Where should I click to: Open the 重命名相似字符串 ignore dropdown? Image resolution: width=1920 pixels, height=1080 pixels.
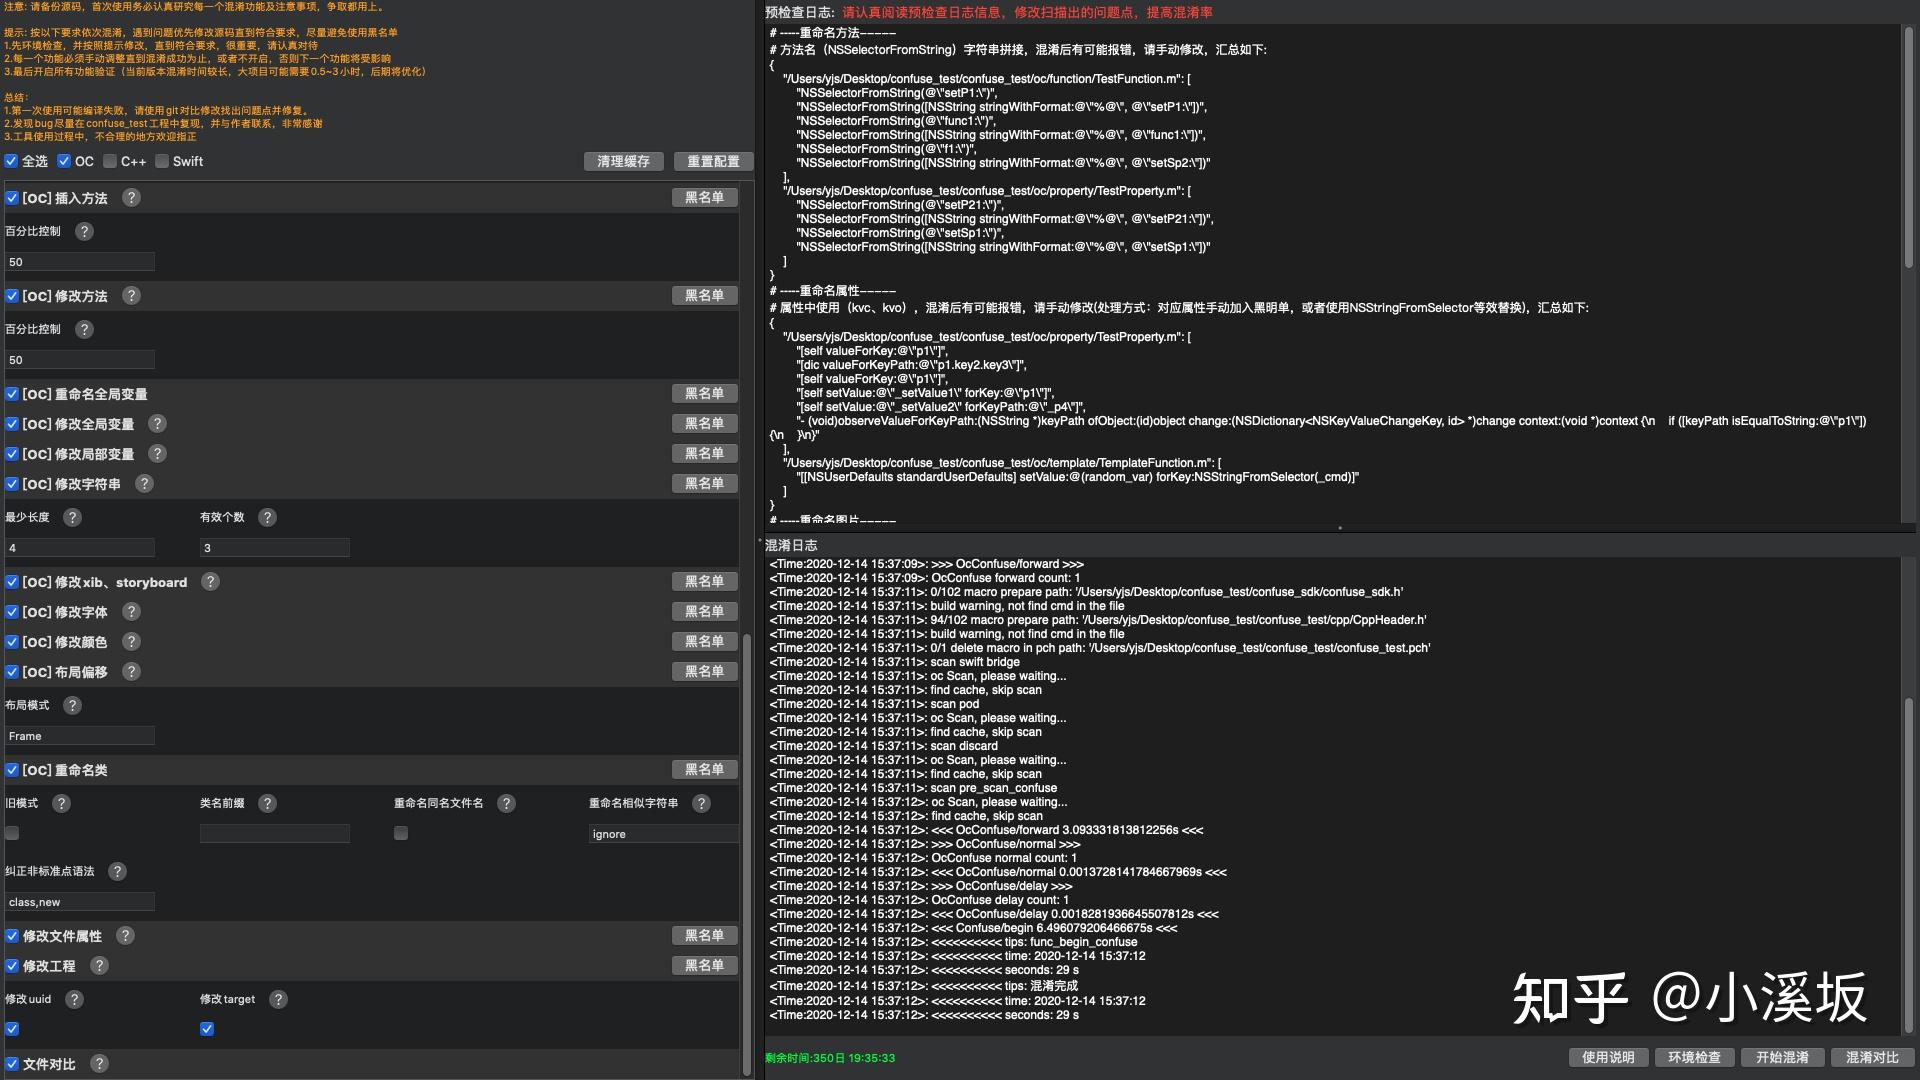pyautogui.click(x=662, y=834)
